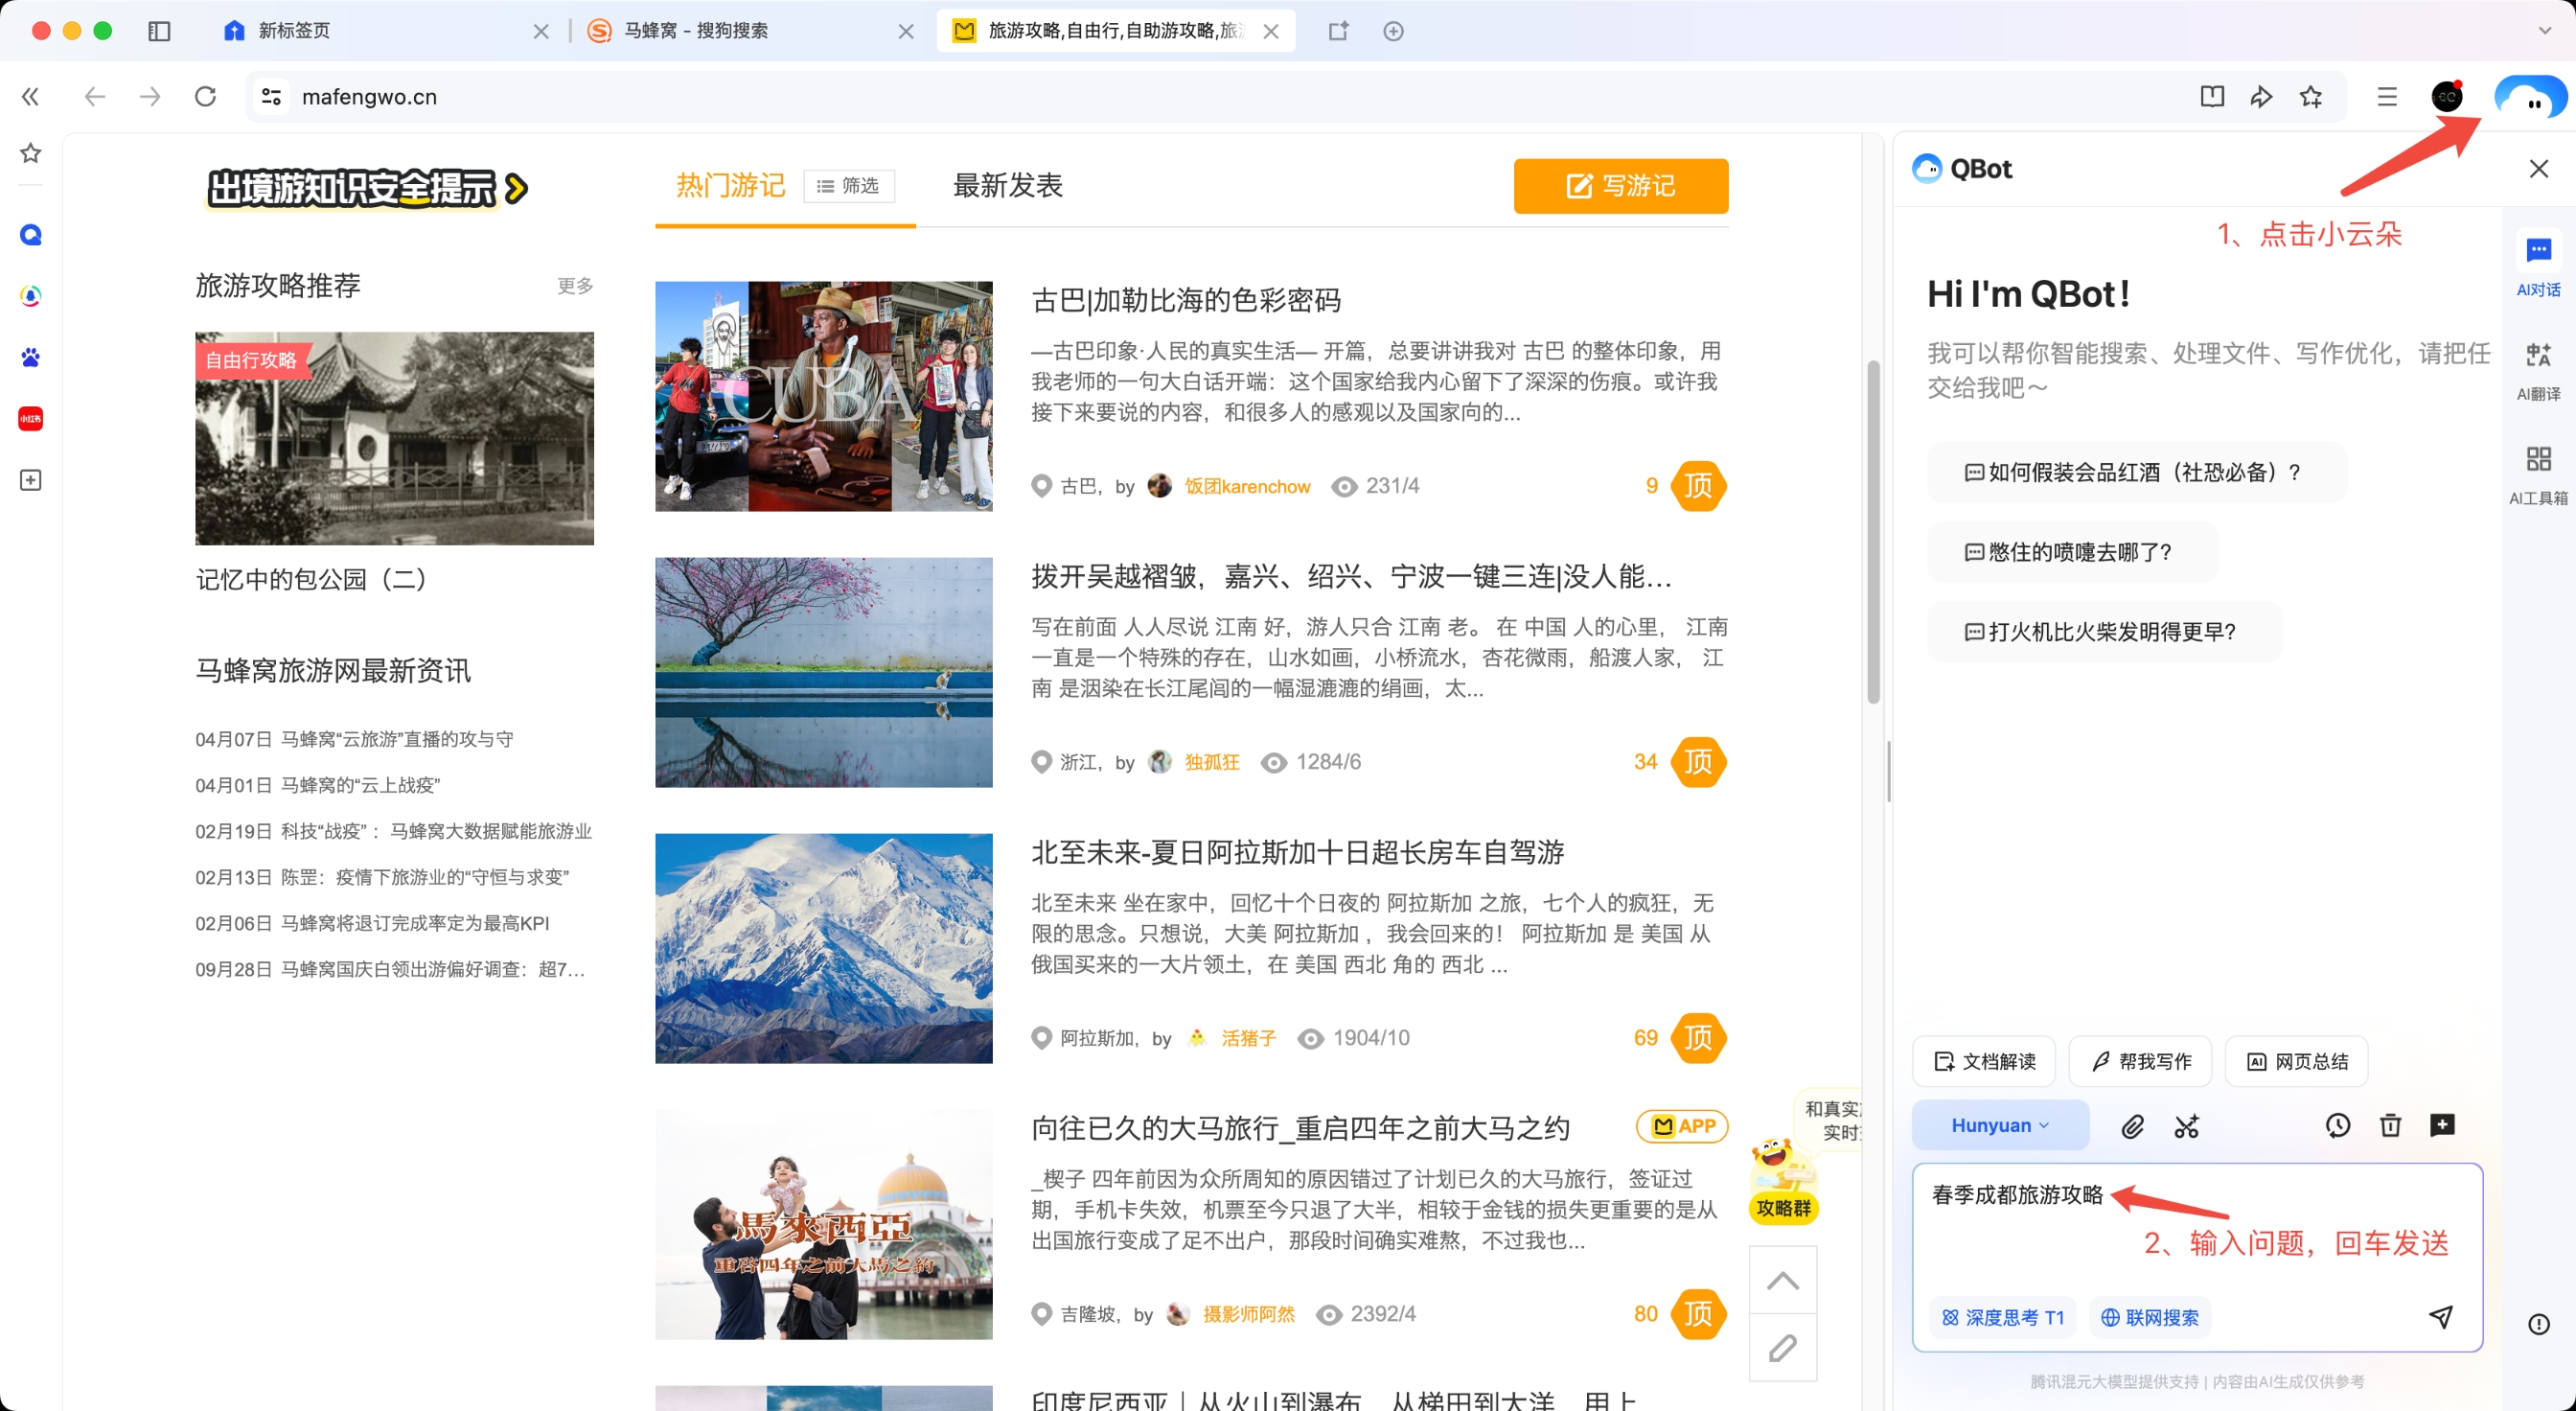Click the attachment paperclip icon in QBot
Screen dimensions: 2576x1411
[2132, 1126]
